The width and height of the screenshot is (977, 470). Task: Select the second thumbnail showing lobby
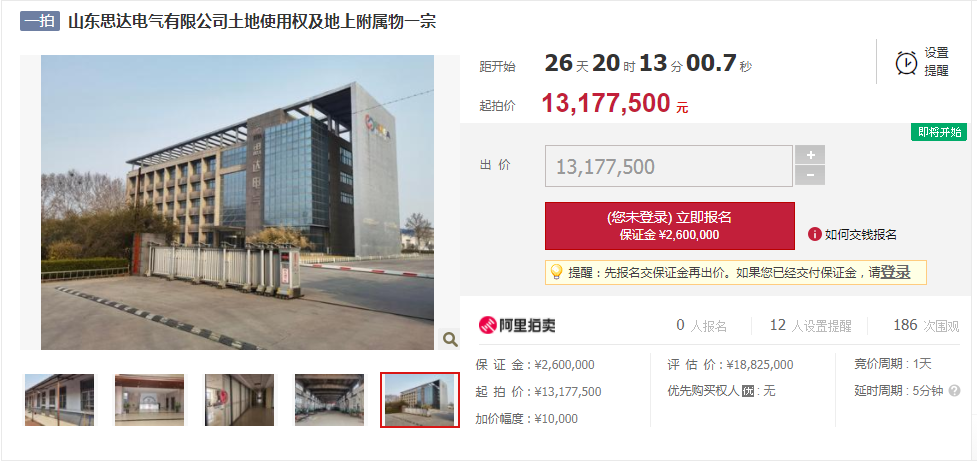(x=150, y=400)
